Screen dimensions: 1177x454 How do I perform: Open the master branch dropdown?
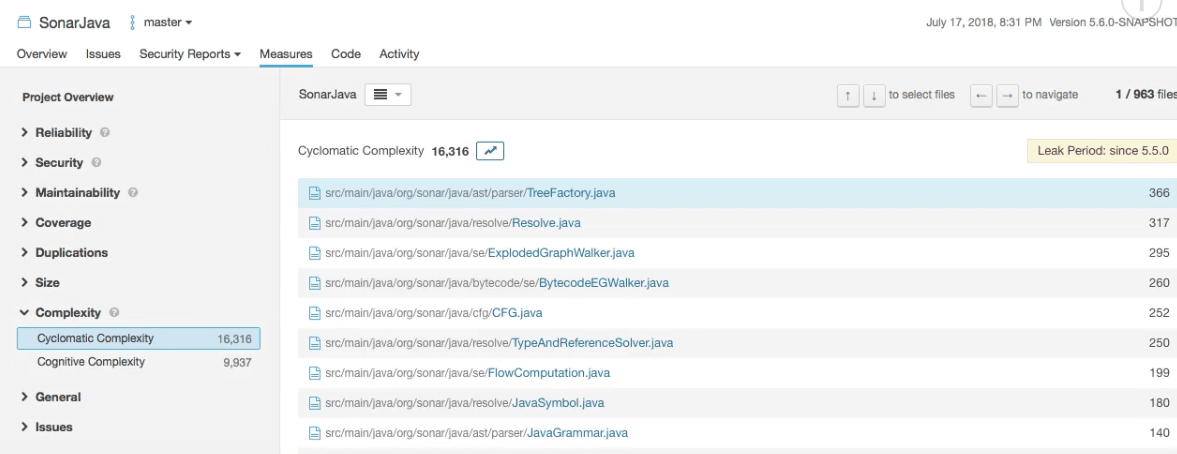pyautogui.click(x=161, y=23)
